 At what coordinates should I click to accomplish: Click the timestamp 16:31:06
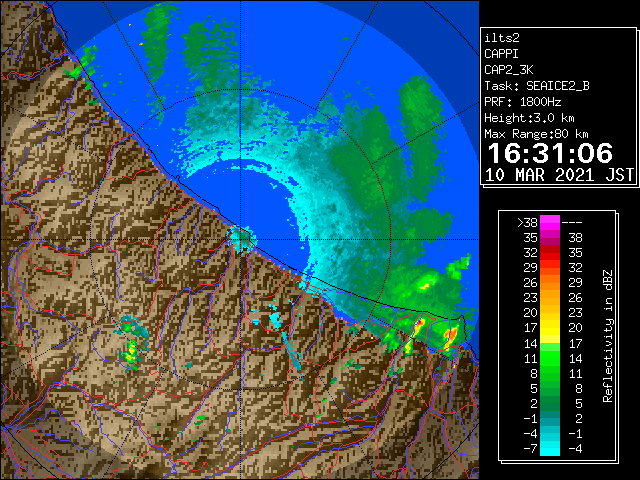point(550,153)
